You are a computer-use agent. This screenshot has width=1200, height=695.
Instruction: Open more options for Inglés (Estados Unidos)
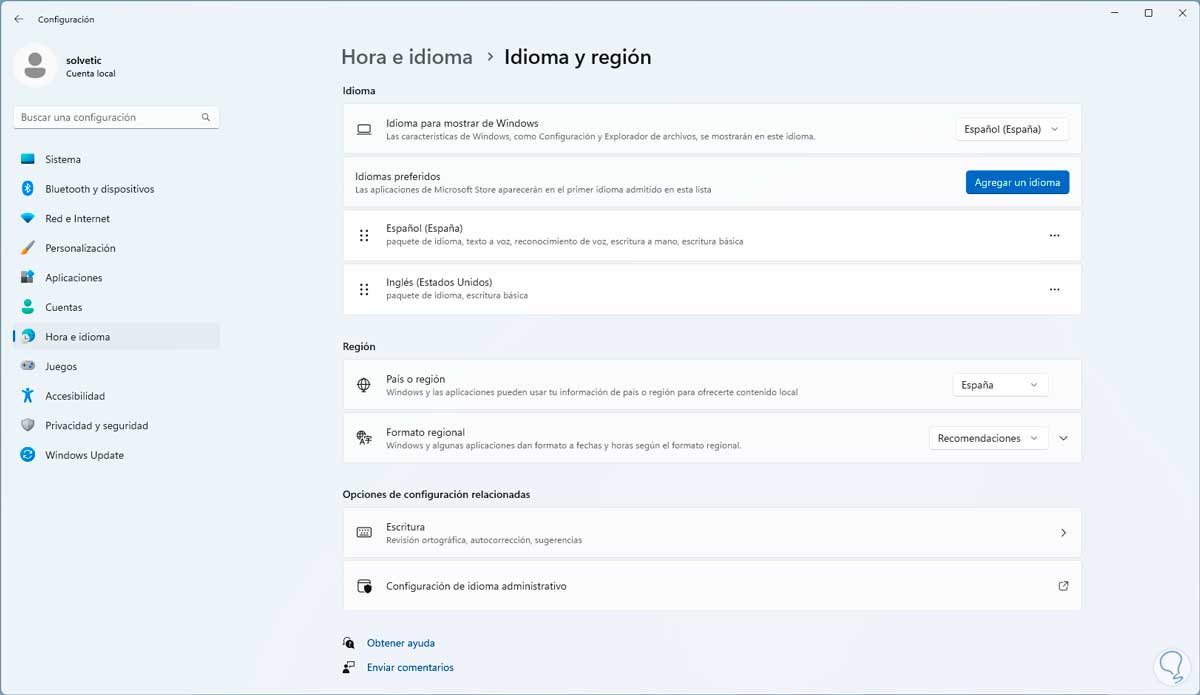(x=1054, y=289)
